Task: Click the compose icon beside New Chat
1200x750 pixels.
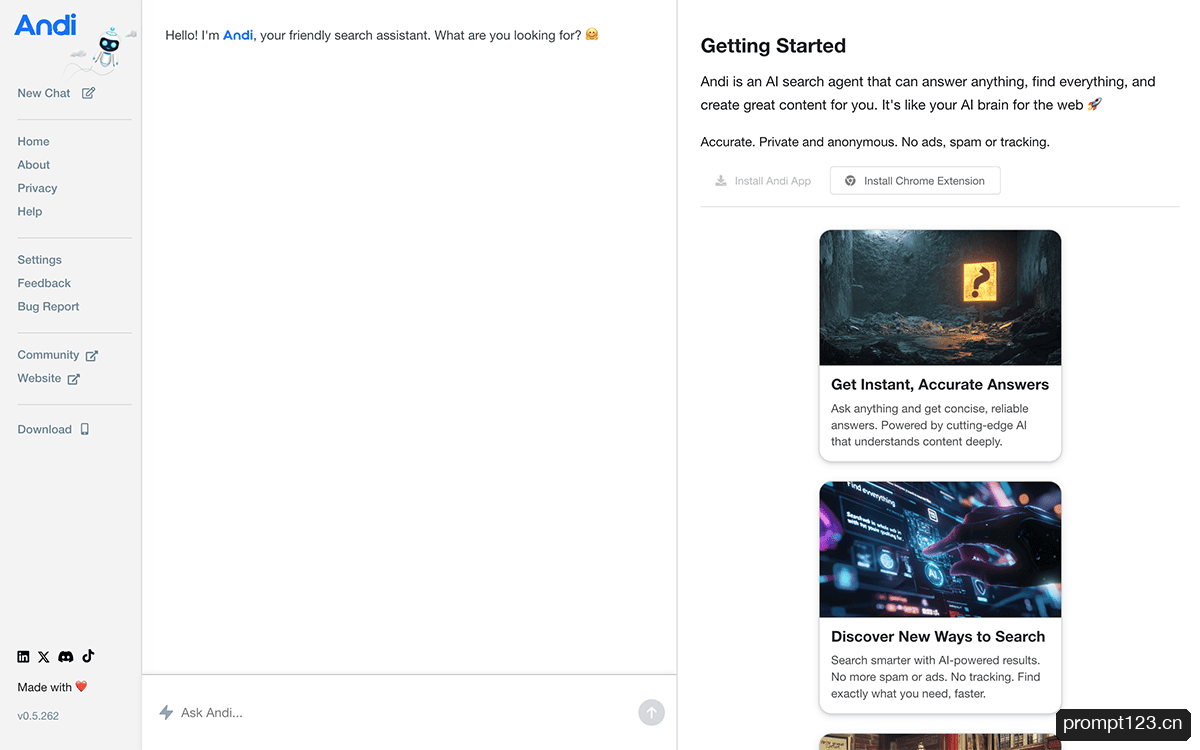Action: tap(89, 93)
